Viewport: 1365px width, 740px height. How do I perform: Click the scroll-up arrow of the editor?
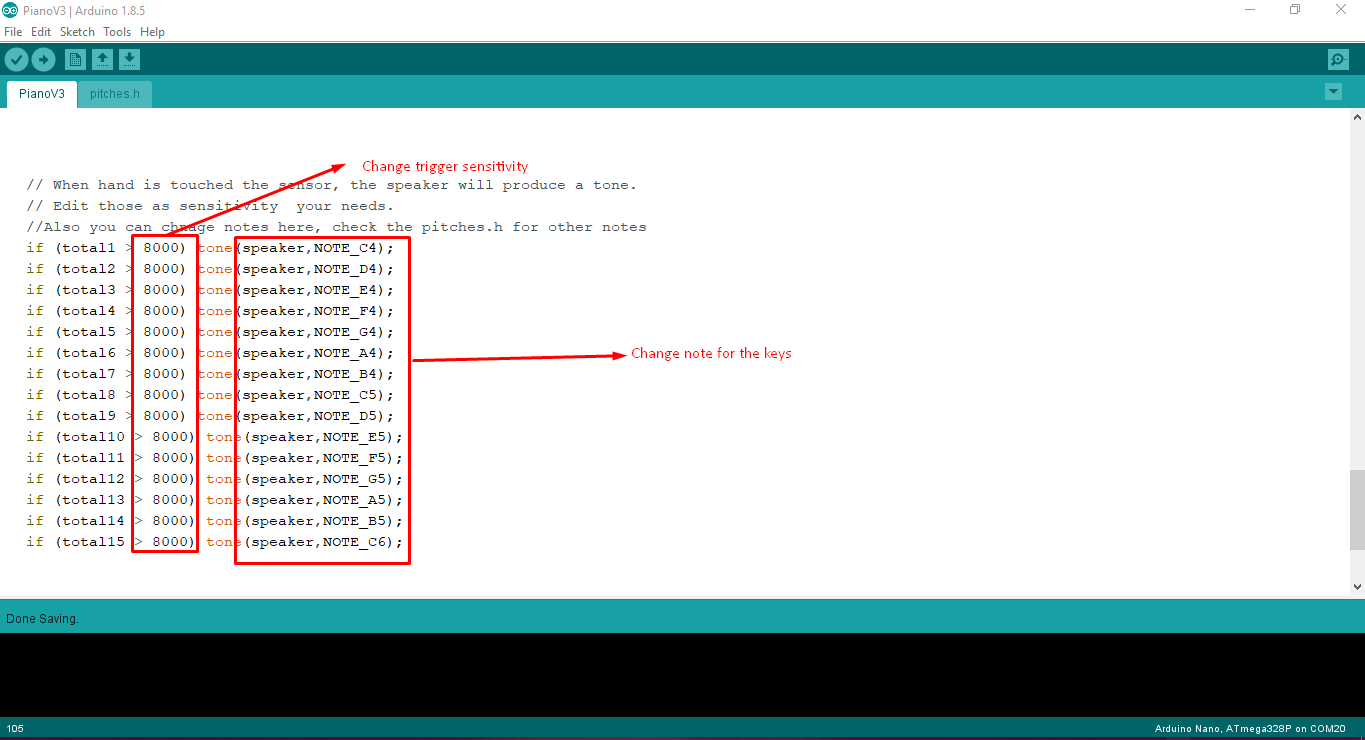tap(1357, 117)
